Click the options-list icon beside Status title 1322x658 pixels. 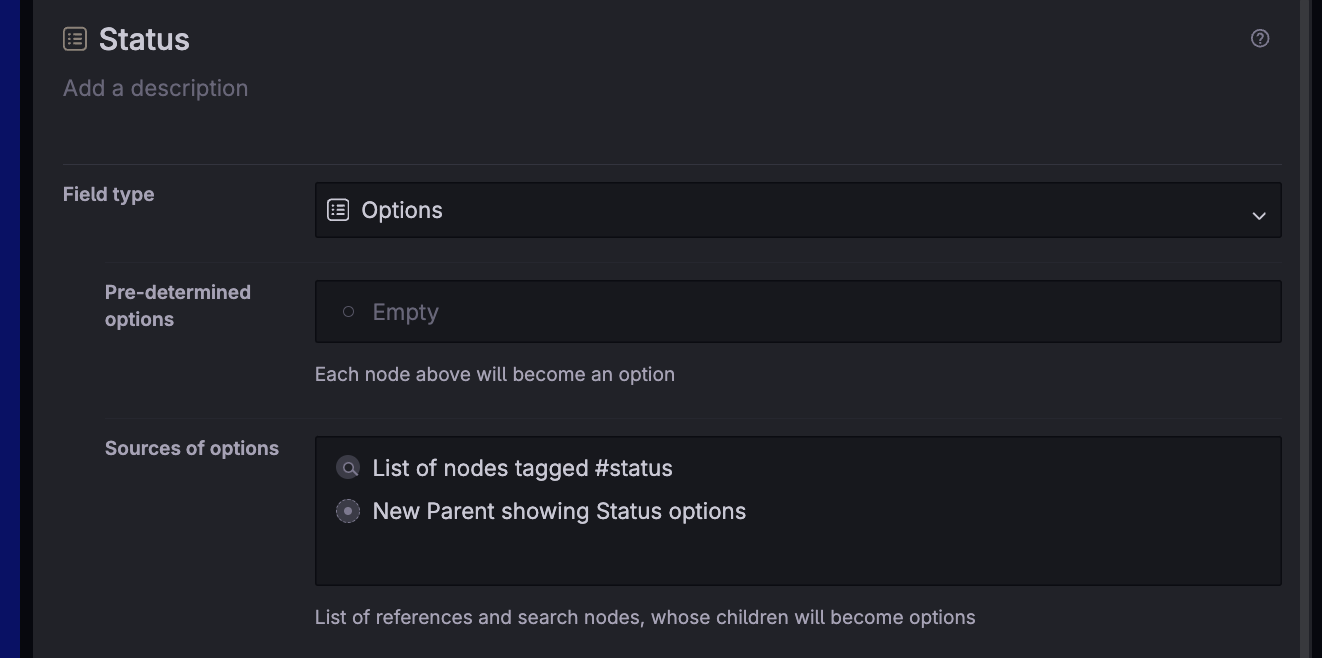75,39
